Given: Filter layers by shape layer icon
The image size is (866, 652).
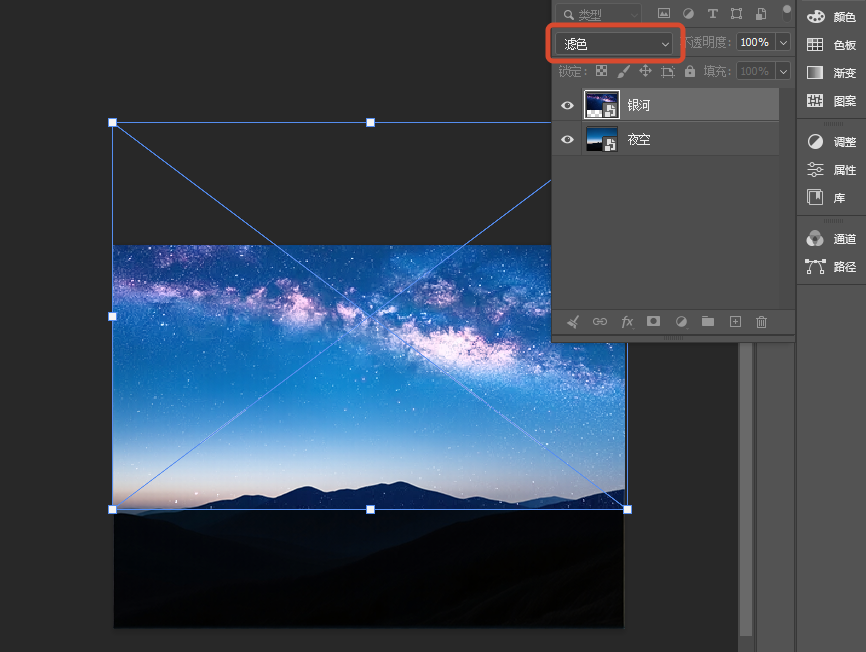Looking at the screenshot, I should pos(736,14).
